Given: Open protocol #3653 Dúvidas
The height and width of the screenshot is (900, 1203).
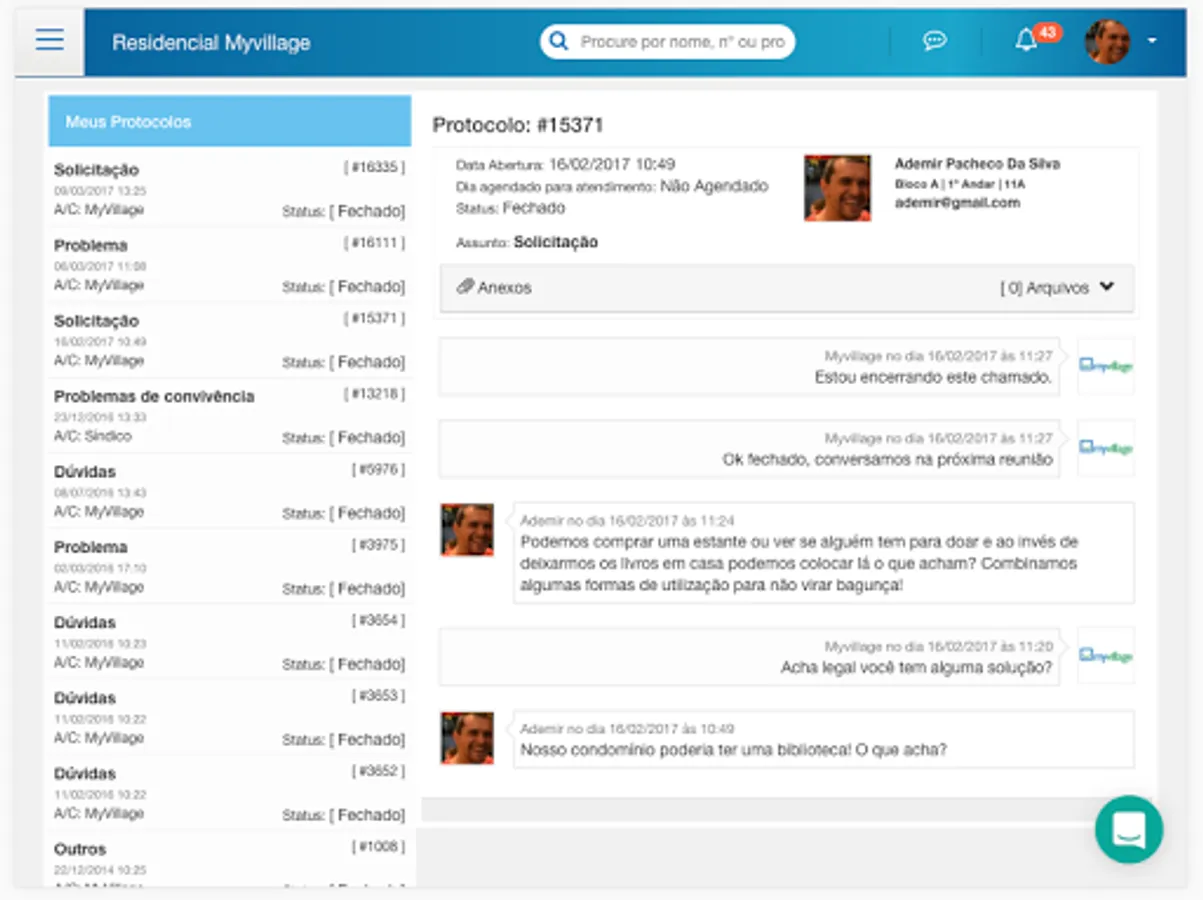Looking at the screenshot, I should 230,718.
